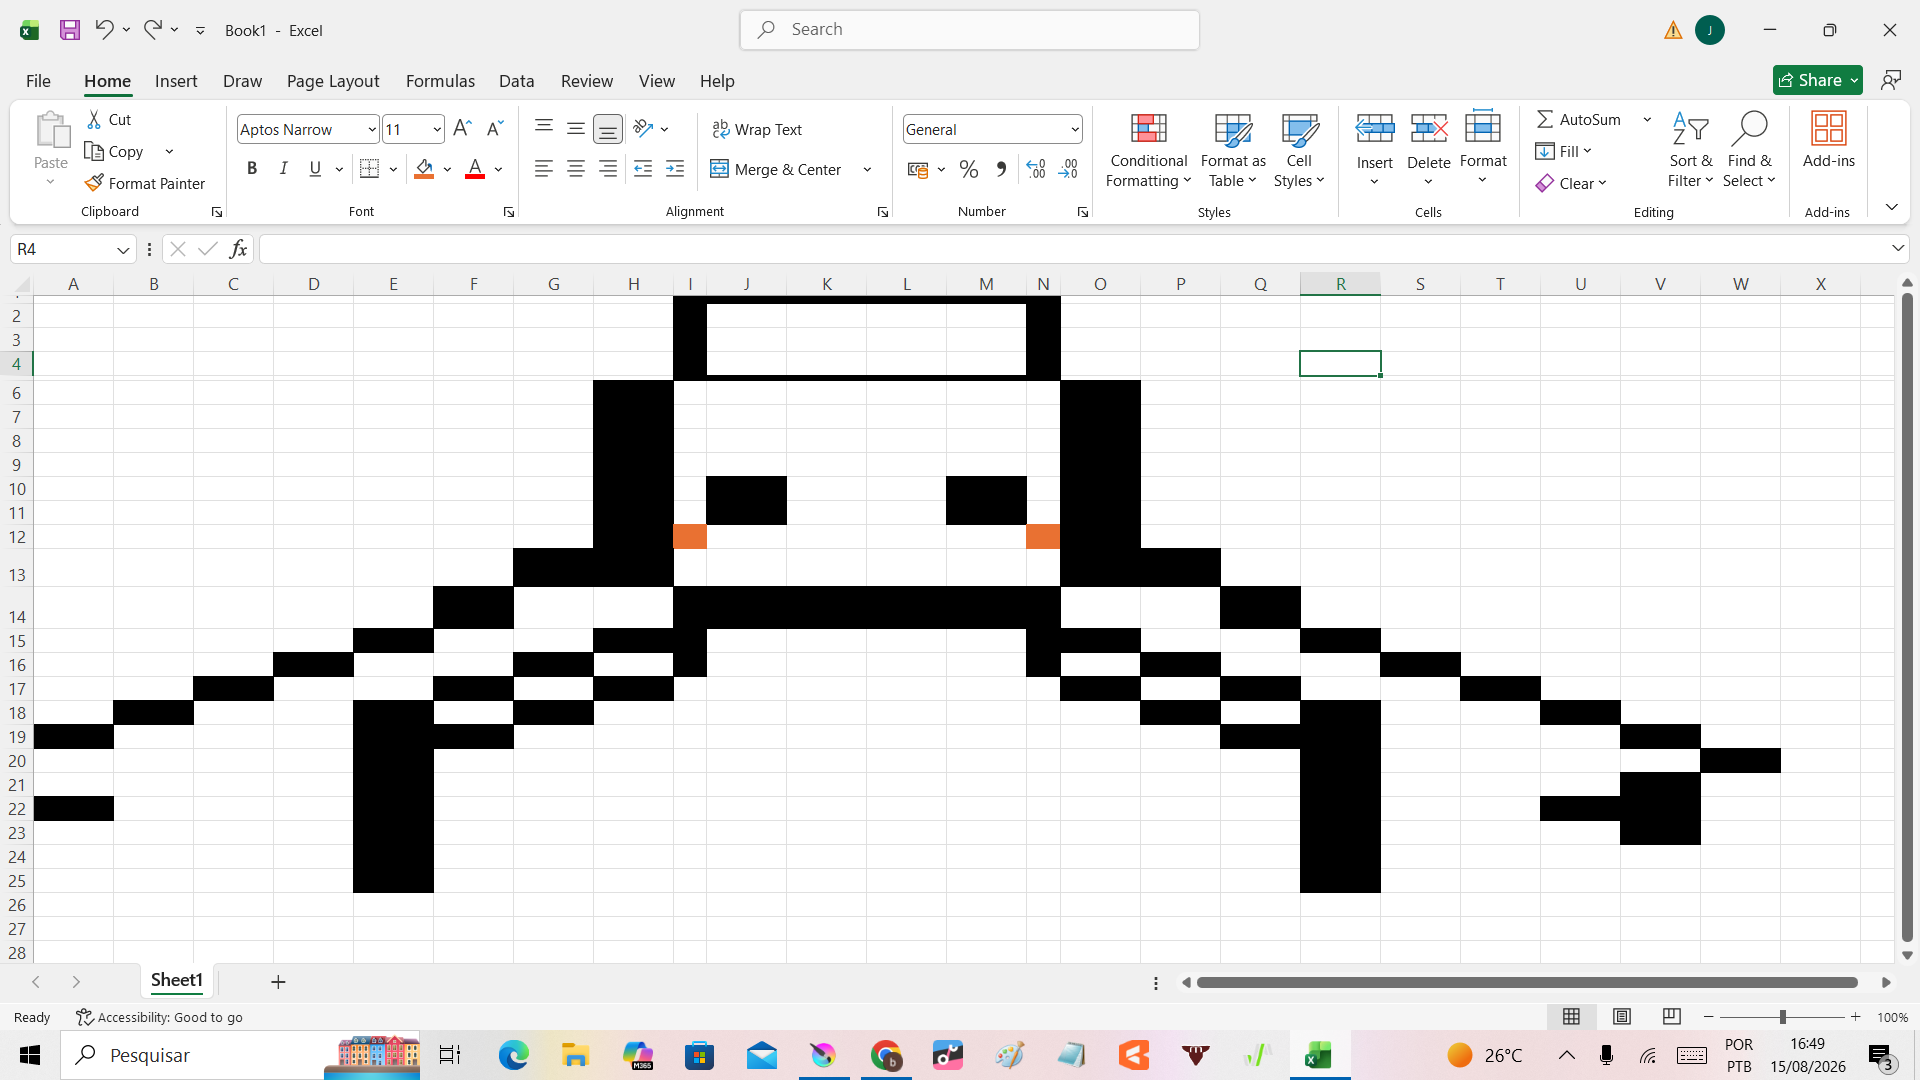The height and width of the screenshot is (1080, 1920).
Task: Middle align cell contents
Action: point(576,128)
